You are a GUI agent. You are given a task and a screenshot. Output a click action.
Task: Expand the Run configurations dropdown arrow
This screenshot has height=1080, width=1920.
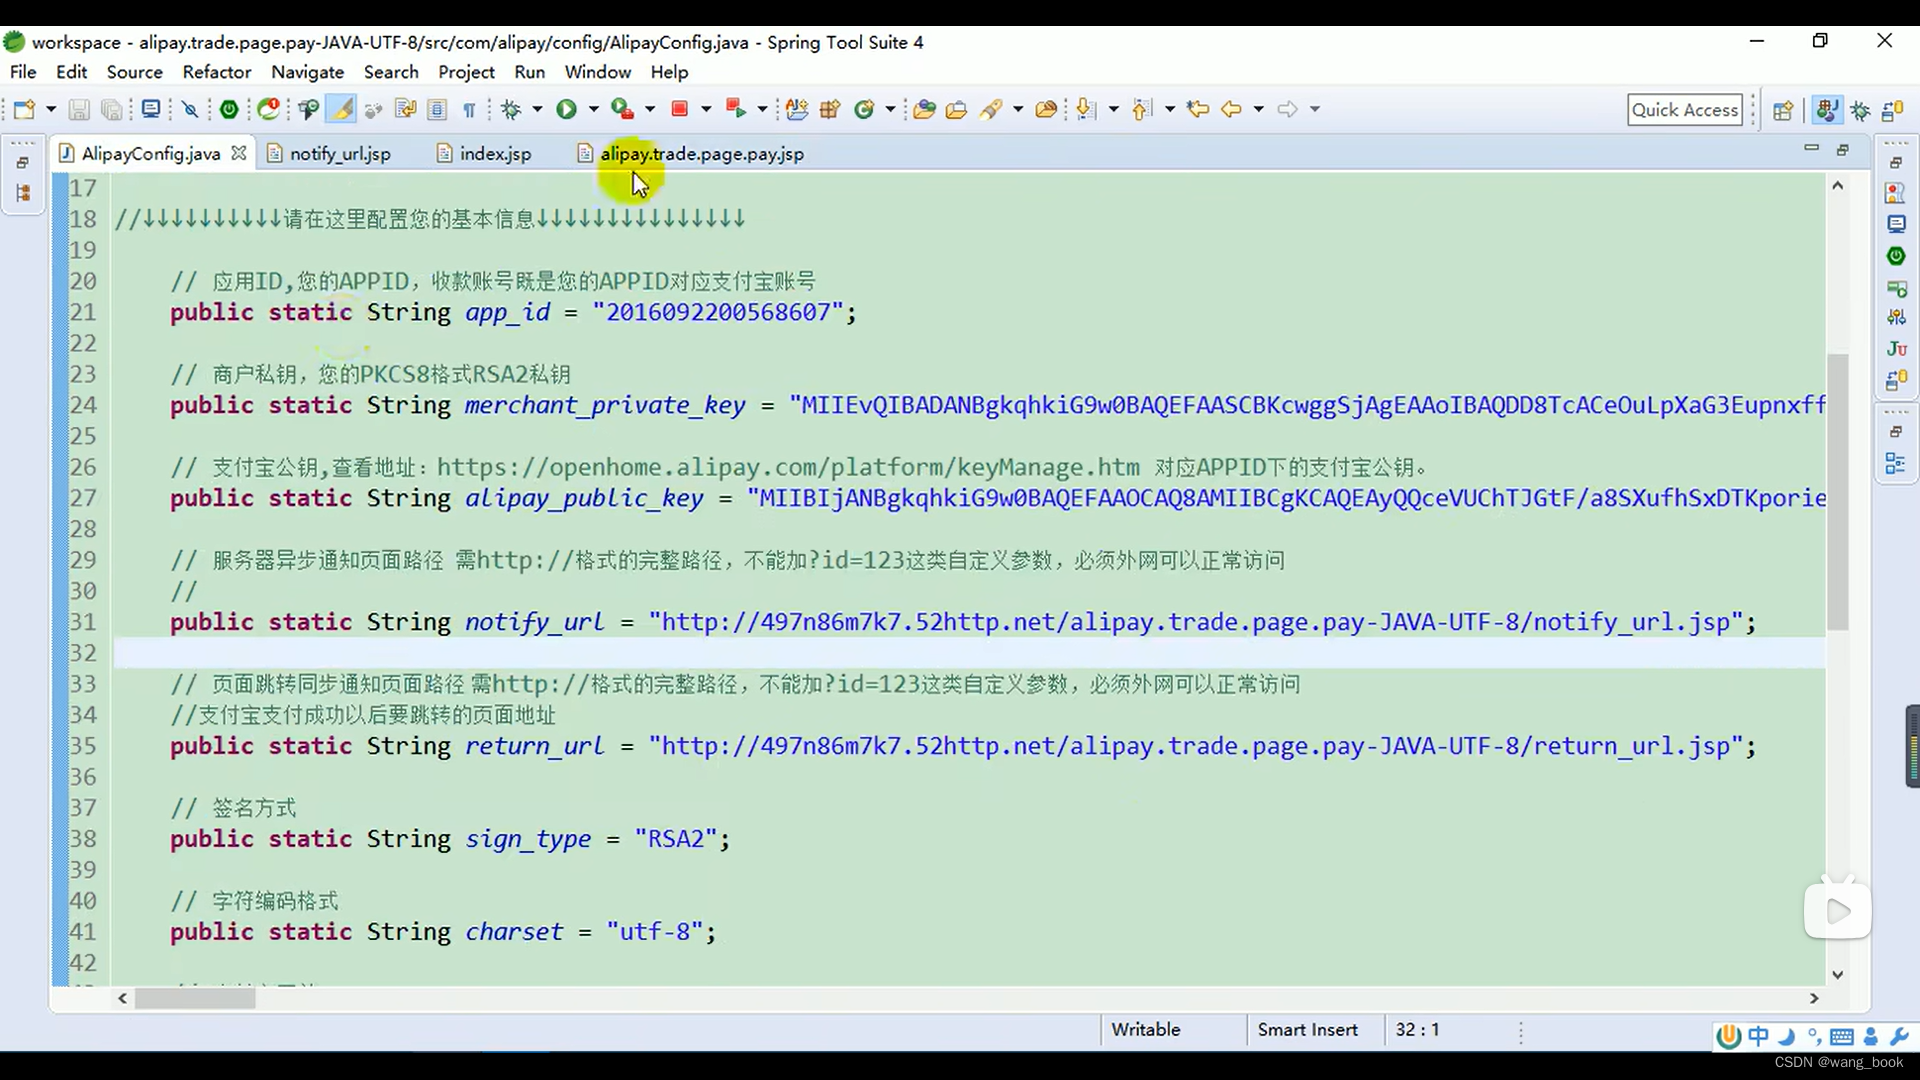click(593, 109)
